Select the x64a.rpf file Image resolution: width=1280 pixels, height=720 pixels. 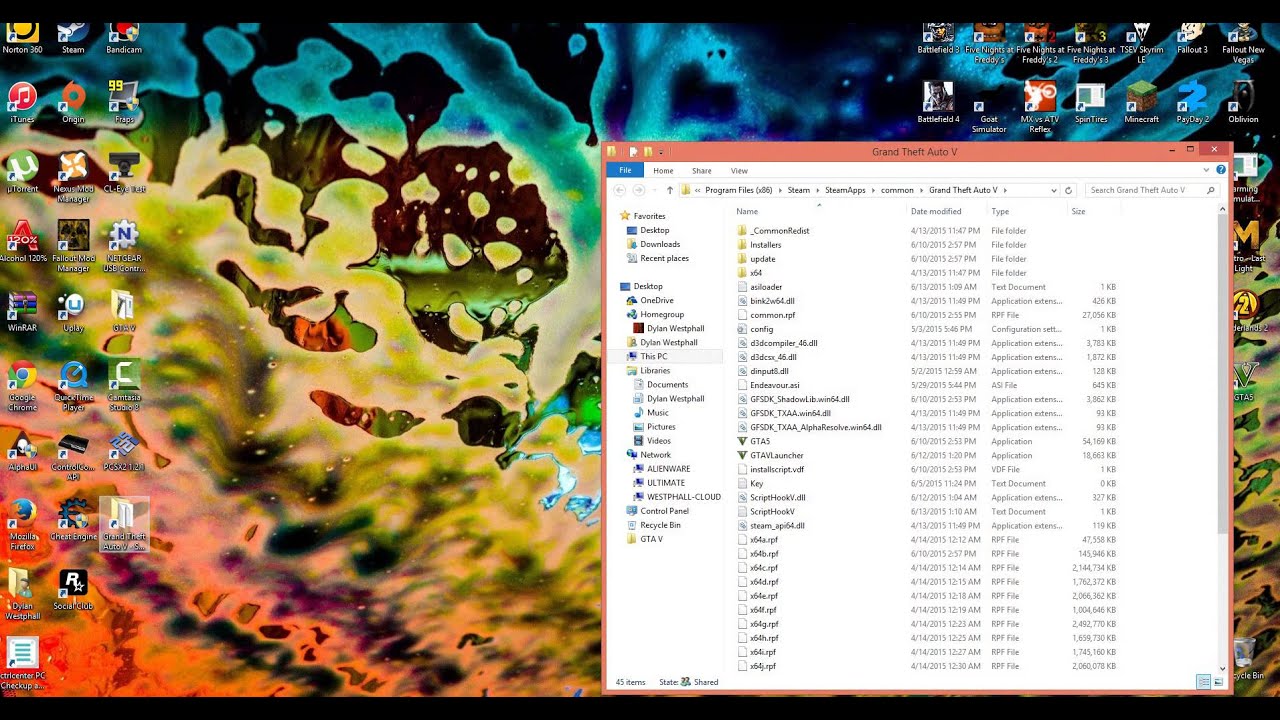(x=926, y=539)
